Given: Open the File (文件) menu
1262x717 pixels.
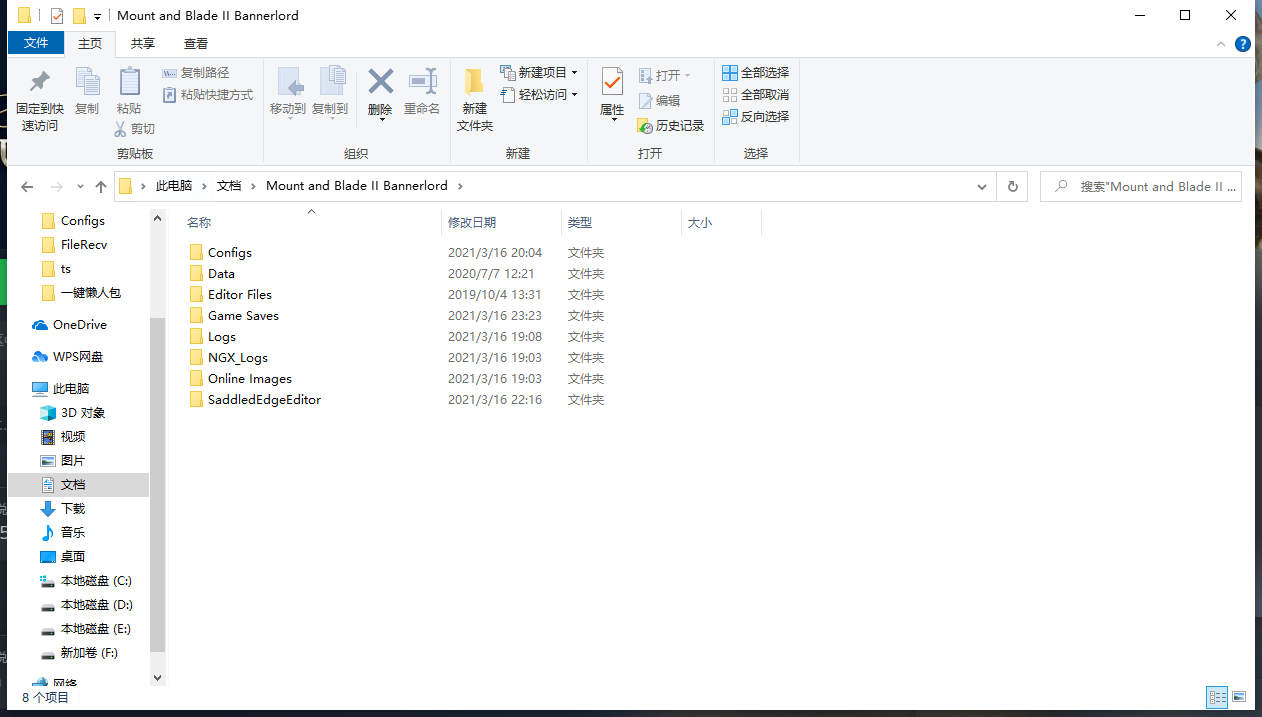Looking at the screenshot, I should tap(36, 43).
